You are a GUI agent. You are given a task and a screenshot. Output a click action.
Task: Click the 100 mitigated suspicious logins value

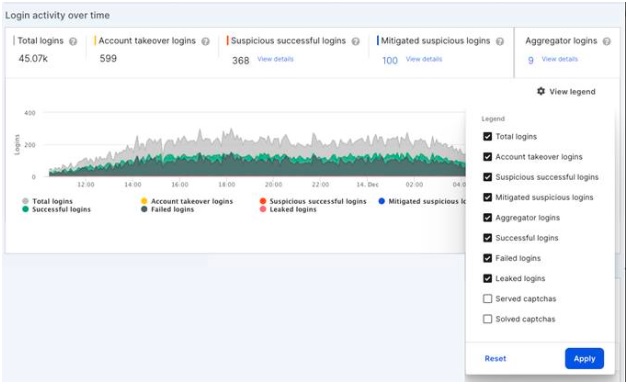390,60
